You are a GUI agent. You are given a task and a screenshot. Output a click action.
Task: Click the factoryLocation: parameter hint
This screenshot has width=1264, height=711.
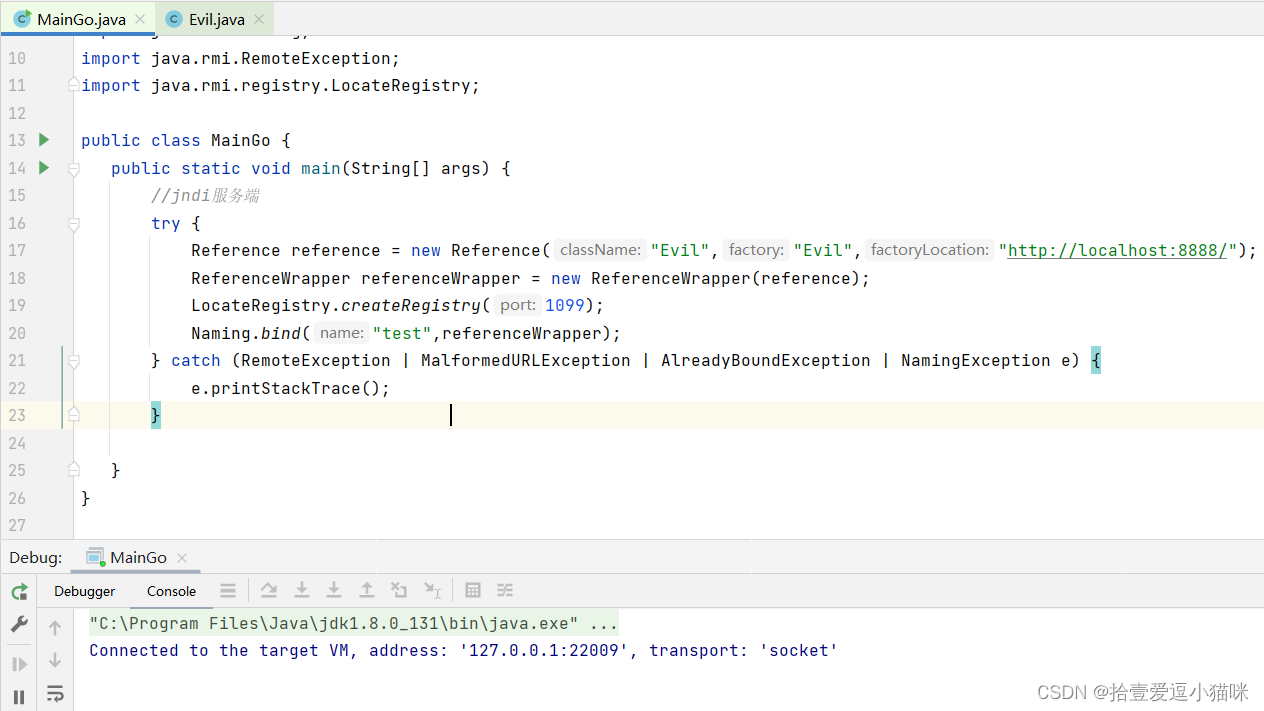(x=930, y=250)
